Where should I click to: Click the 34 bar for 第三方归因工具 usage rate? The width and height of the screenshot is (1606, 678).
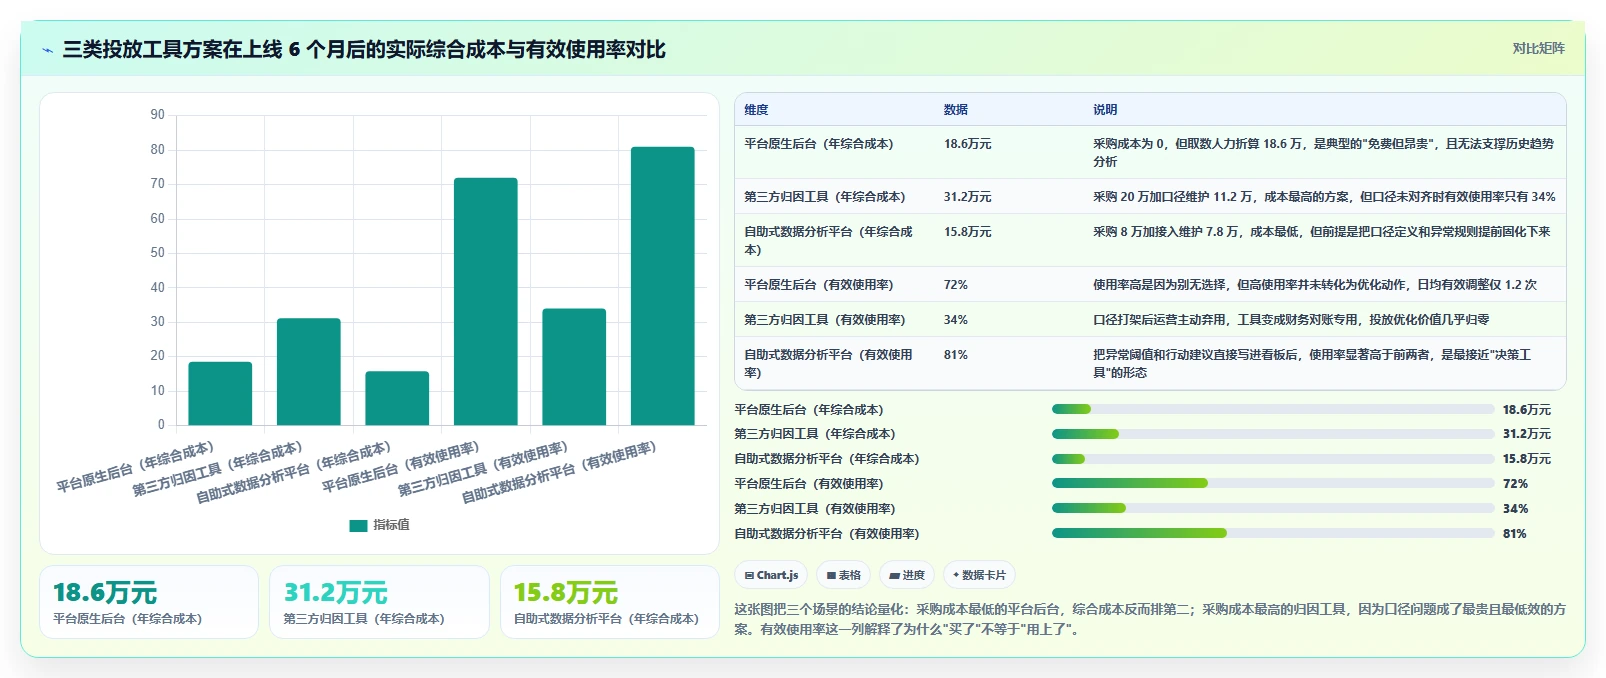pos(574,367)
